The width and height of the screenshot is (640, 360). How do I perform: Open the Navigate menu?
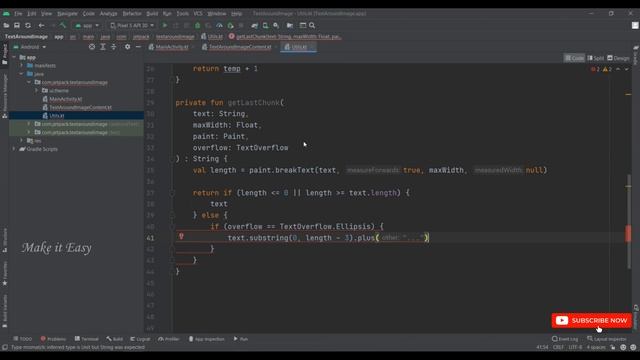coord(67,13)
